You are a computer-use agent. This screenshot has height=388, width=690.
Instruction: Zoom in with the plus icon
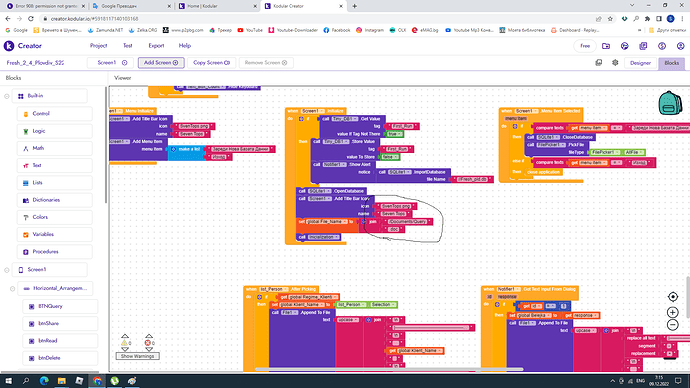click(x=672, y=312)
